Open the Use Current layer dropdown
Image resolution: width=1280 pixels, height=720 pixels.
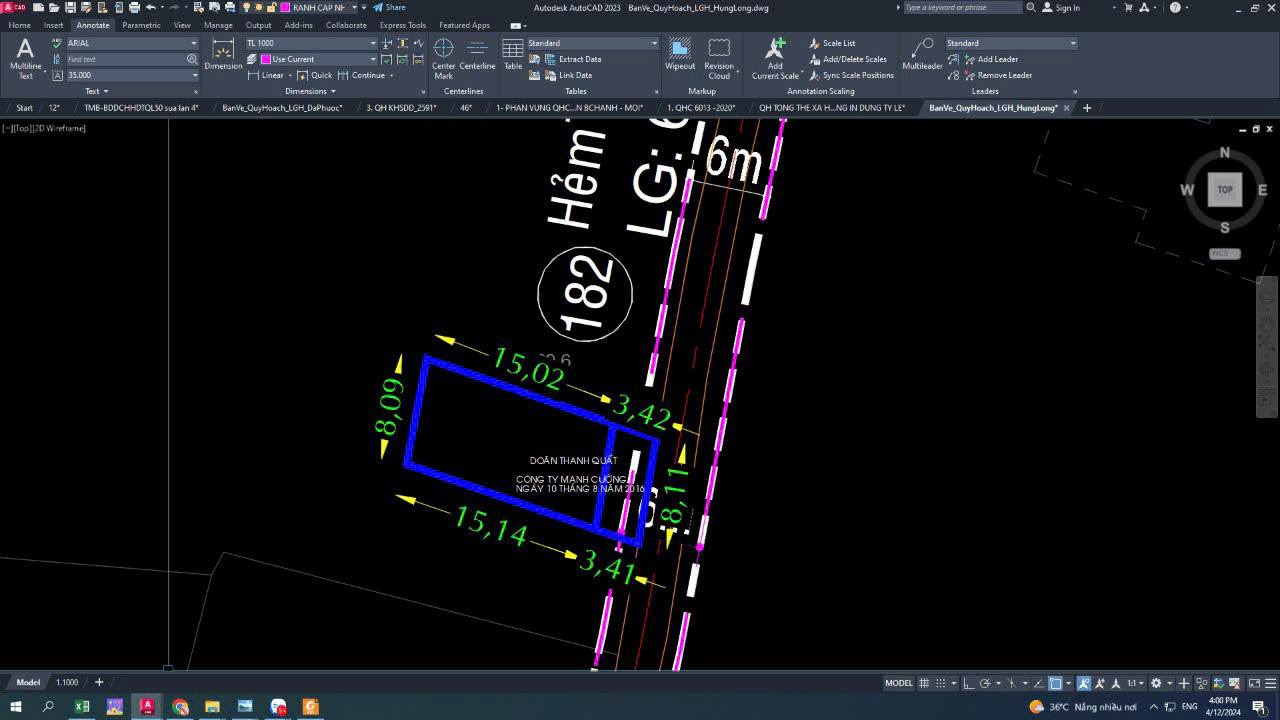point(372,59)
